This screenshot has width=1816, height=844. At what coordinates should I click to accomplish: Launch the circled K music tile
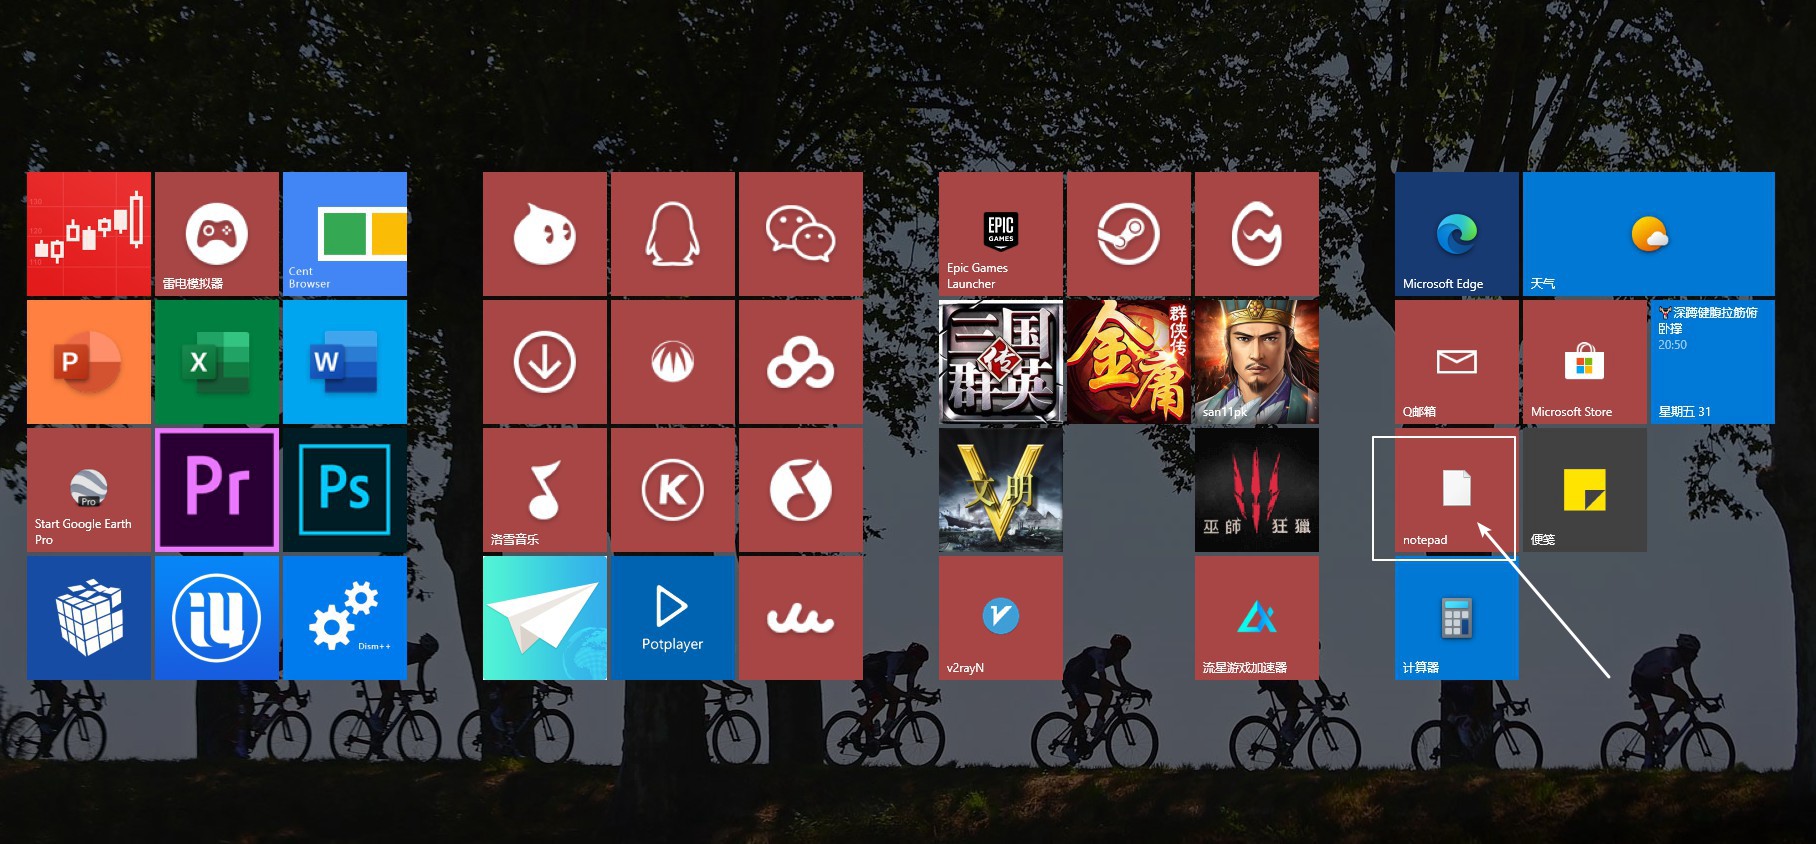click(x=673, y=490)
